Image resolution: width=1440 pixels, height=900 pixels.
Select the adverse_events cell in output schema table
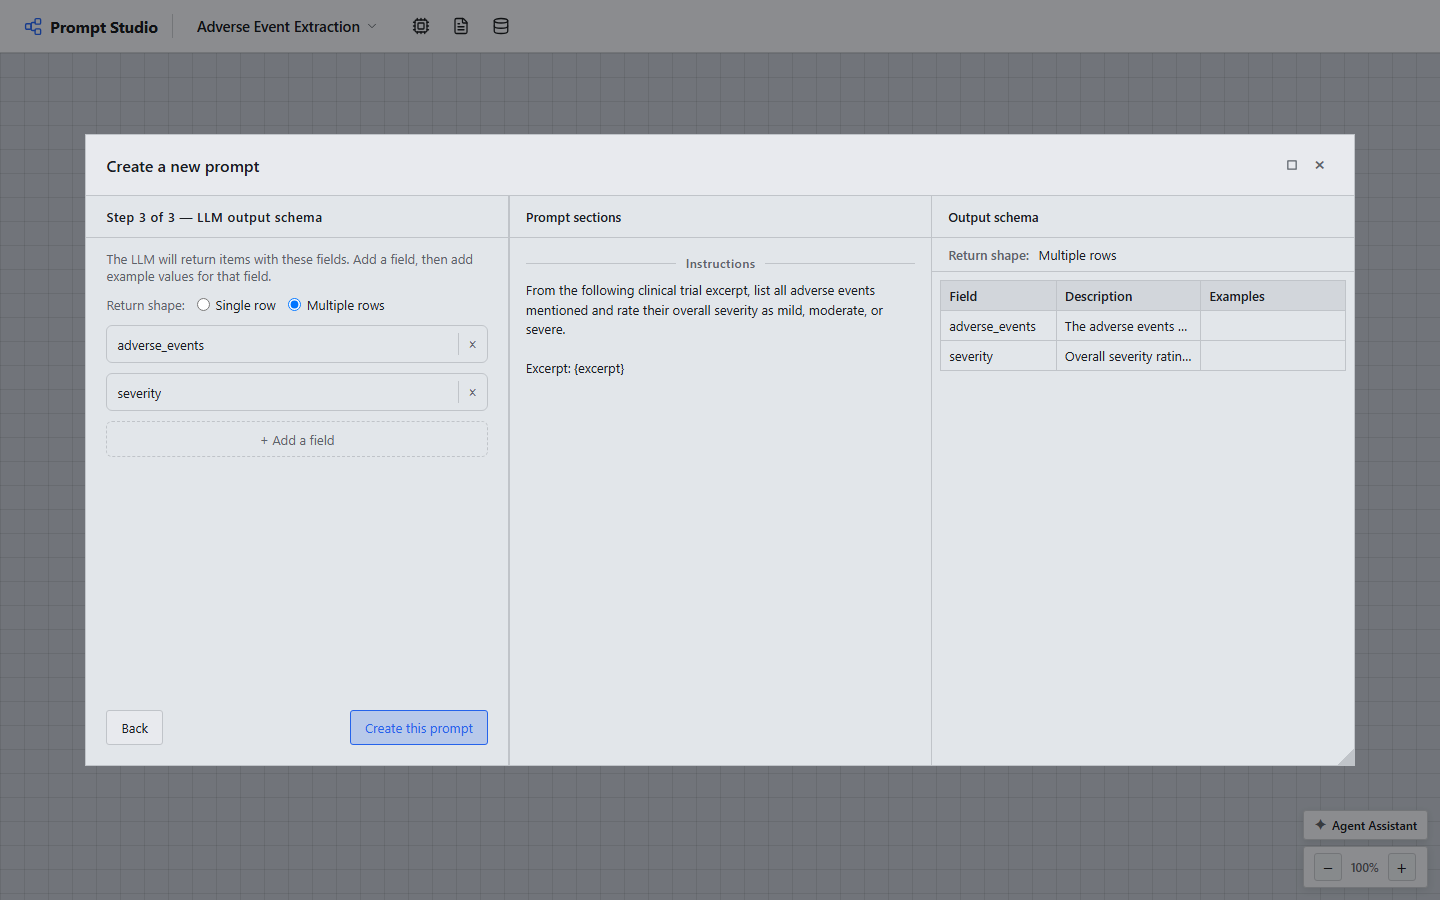tap(998, 326)
